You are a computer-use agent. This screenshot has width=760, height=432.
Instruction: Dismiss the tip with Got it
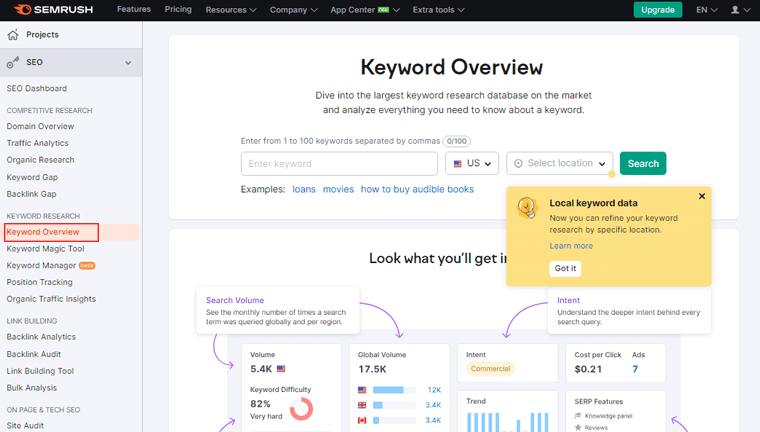tap(565, 268)
